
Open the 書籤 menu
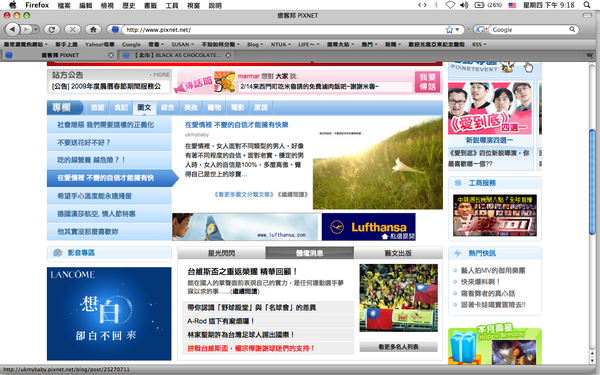pos(150,5)
